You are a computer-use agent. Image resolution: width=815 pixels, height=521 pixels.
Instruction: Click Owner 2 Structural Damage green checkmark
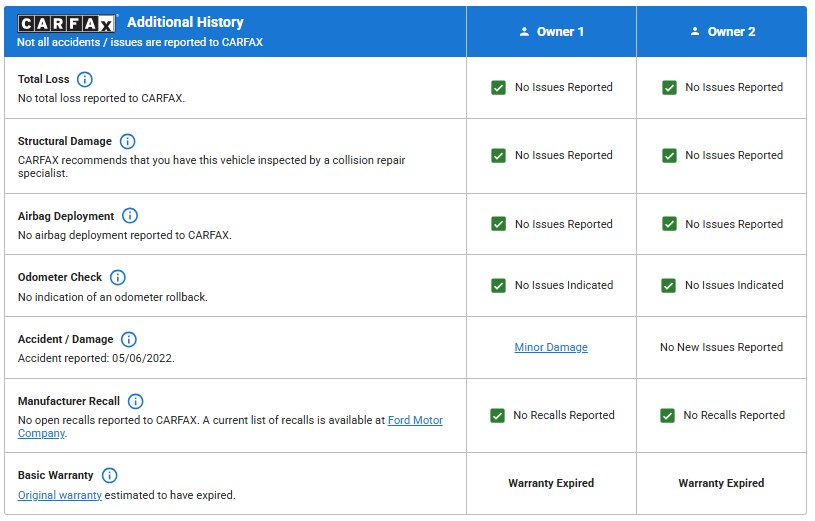click(x=669, y=155)
